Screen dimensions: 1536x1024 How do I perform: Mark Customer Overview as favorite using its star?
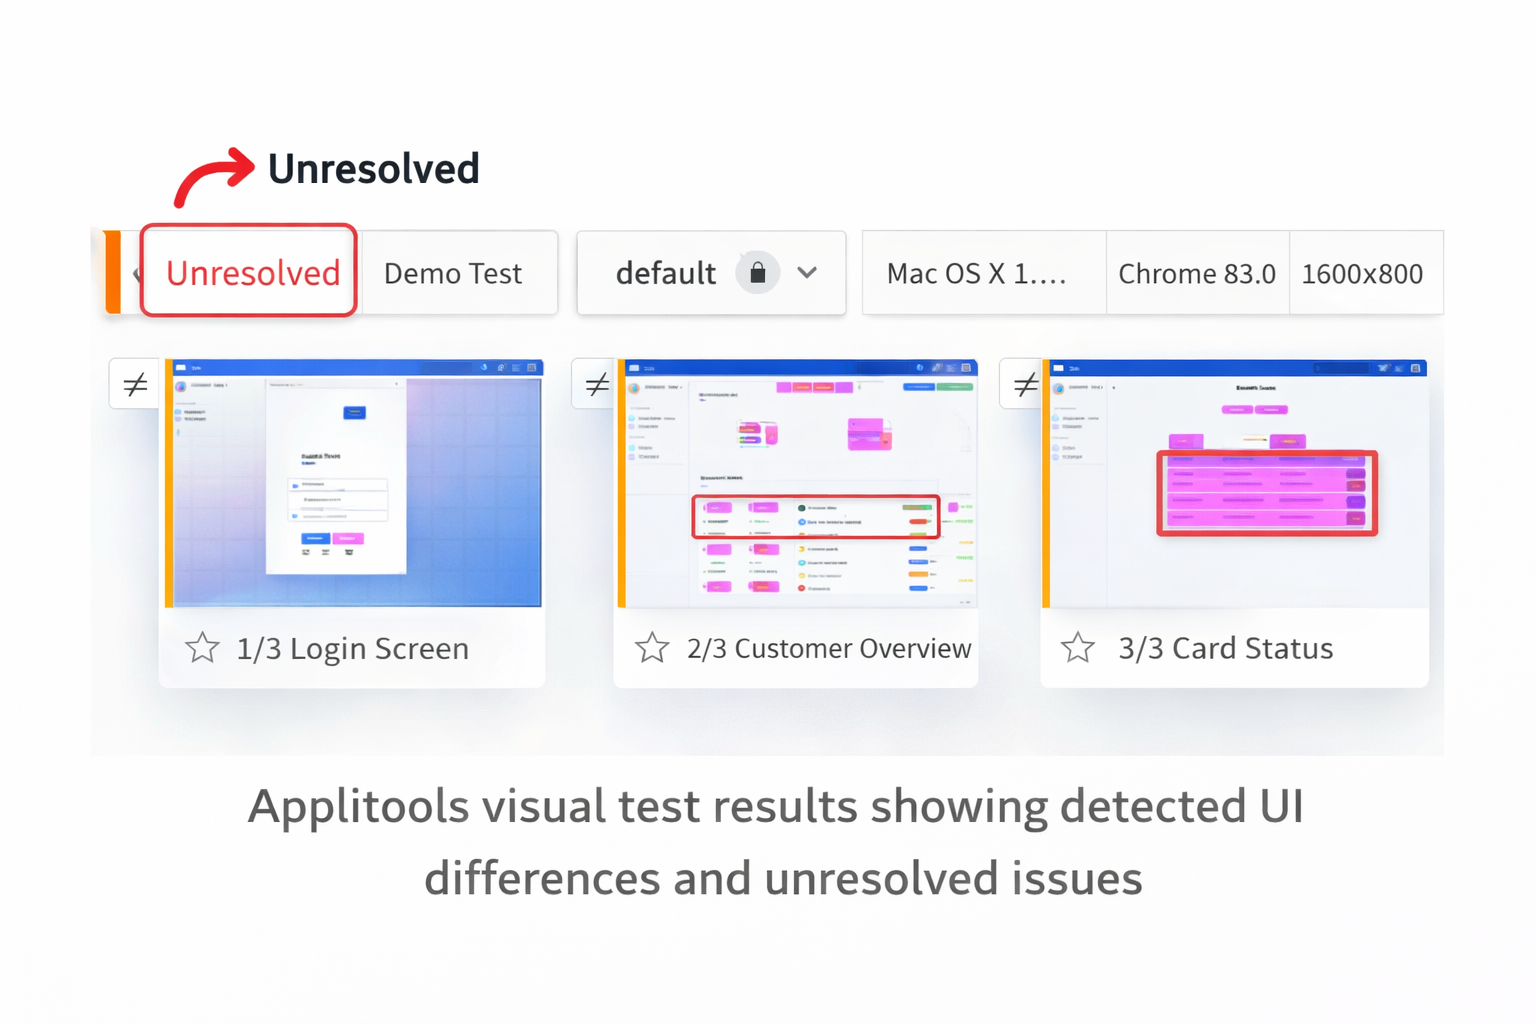pos(651,648)
